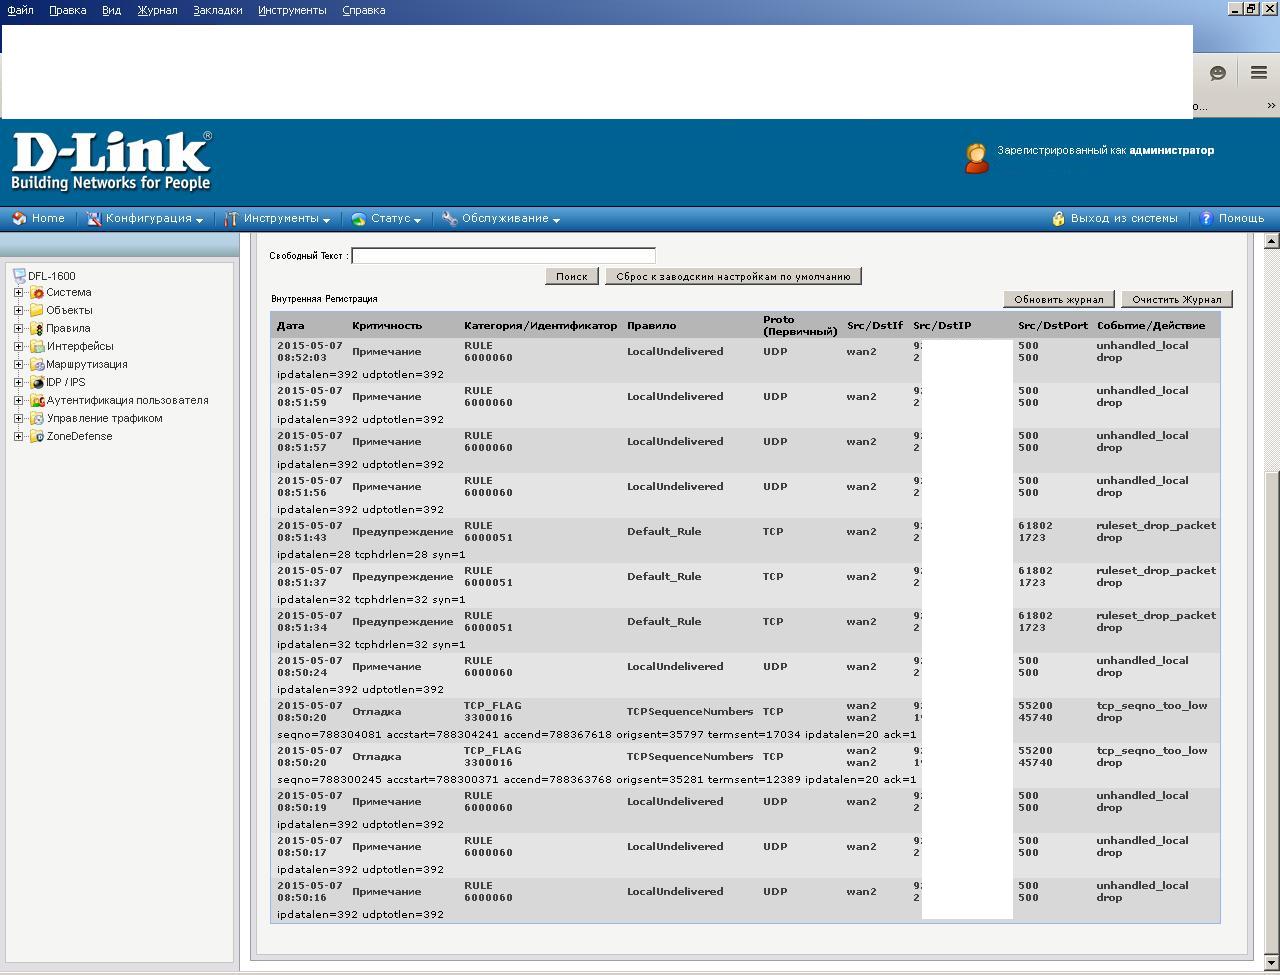Click the D-Link logo

pyautogui.click(x=111, y=161)
